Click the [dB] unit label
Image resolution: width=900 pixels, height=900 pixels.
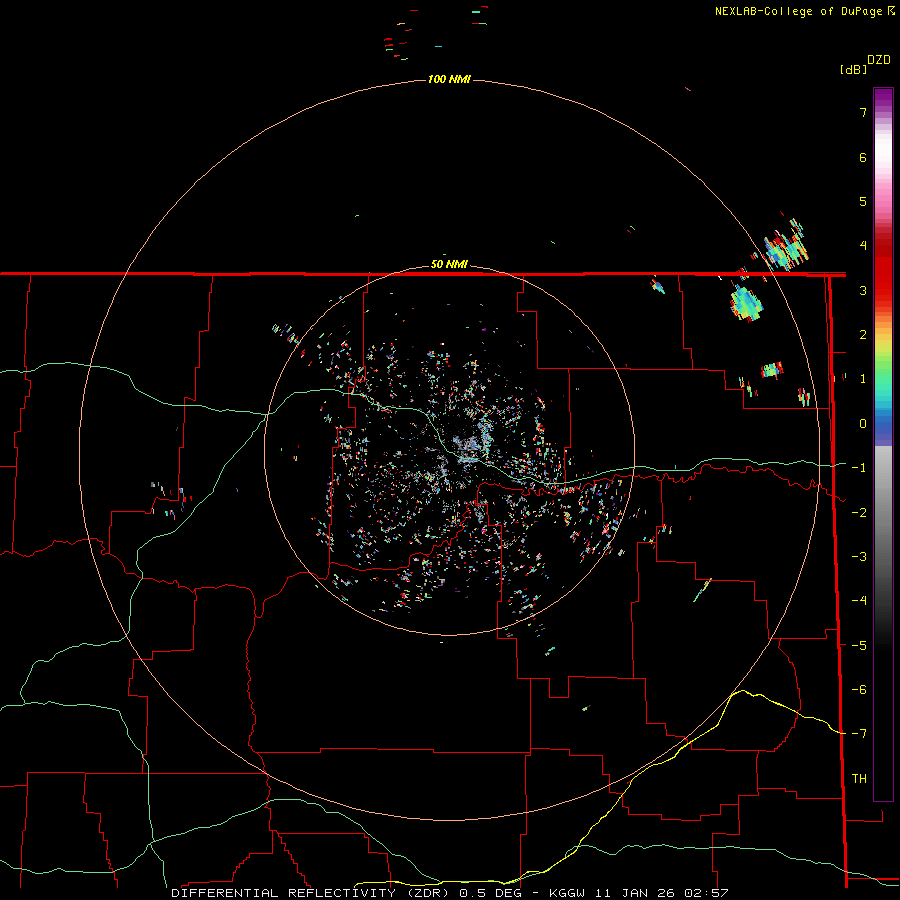(x=854, y=70)
